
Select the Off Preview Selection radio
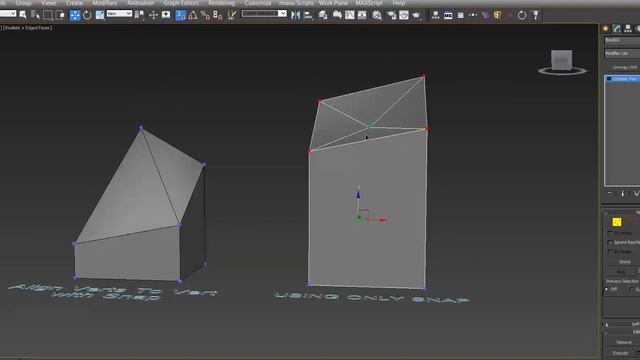pos(607,289)
